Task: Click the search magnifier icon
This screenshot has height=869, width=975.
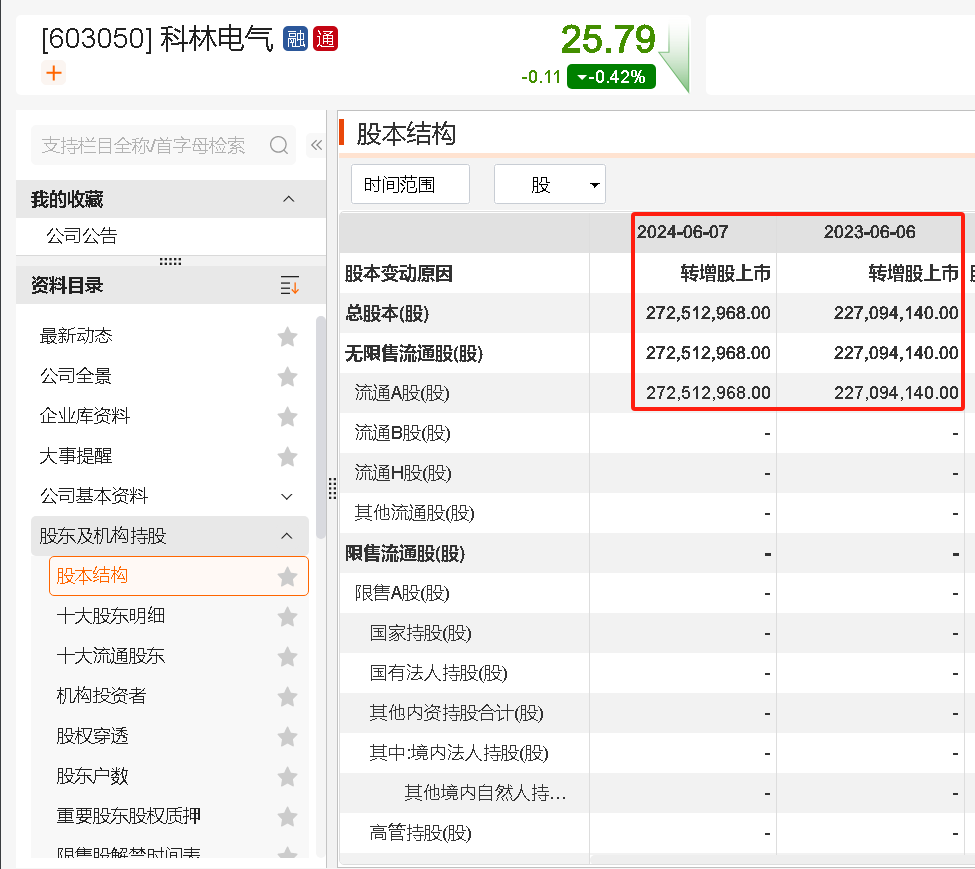Action: (279, 145)
